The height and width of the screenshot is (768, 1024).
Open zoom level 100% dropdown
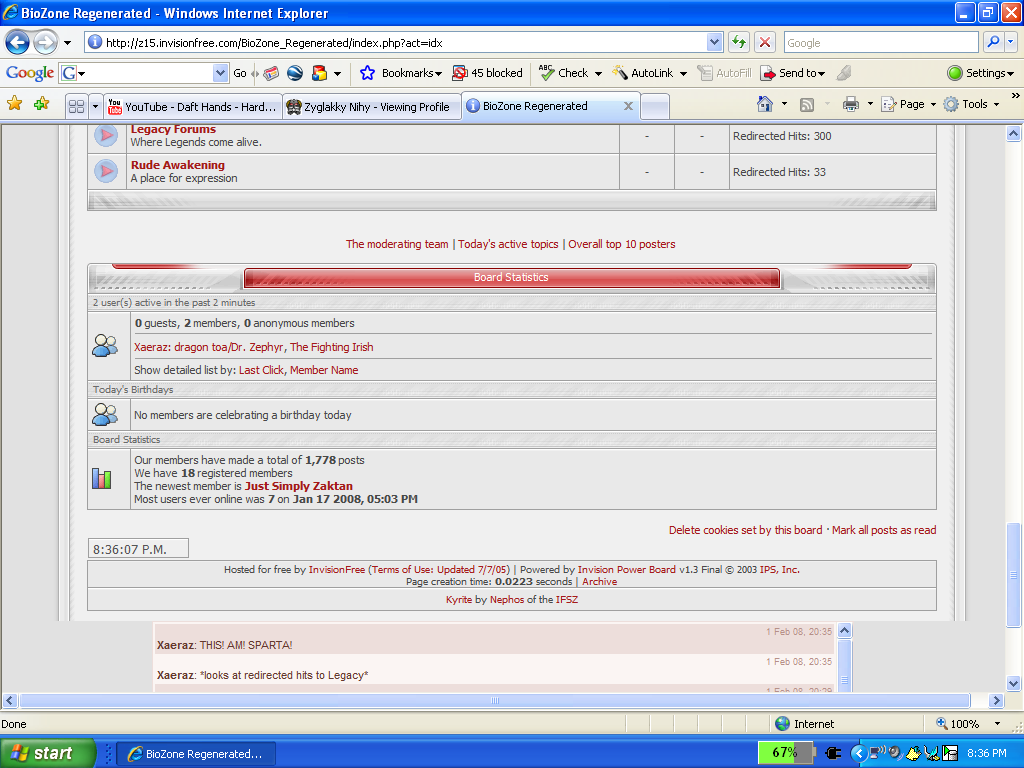997,724
